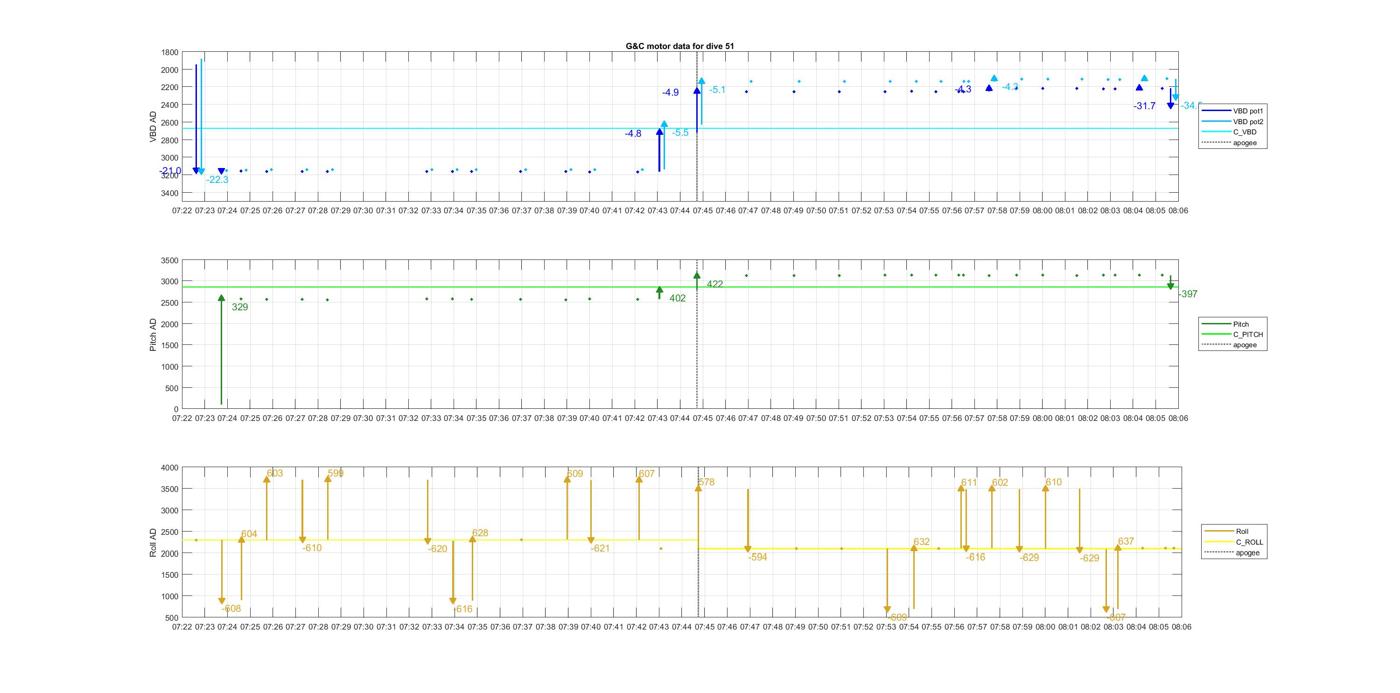Image resolution: width=1400 pixels, height=693 pixels.
Task: Click the '602' roll label
Action: point(1000,482)
